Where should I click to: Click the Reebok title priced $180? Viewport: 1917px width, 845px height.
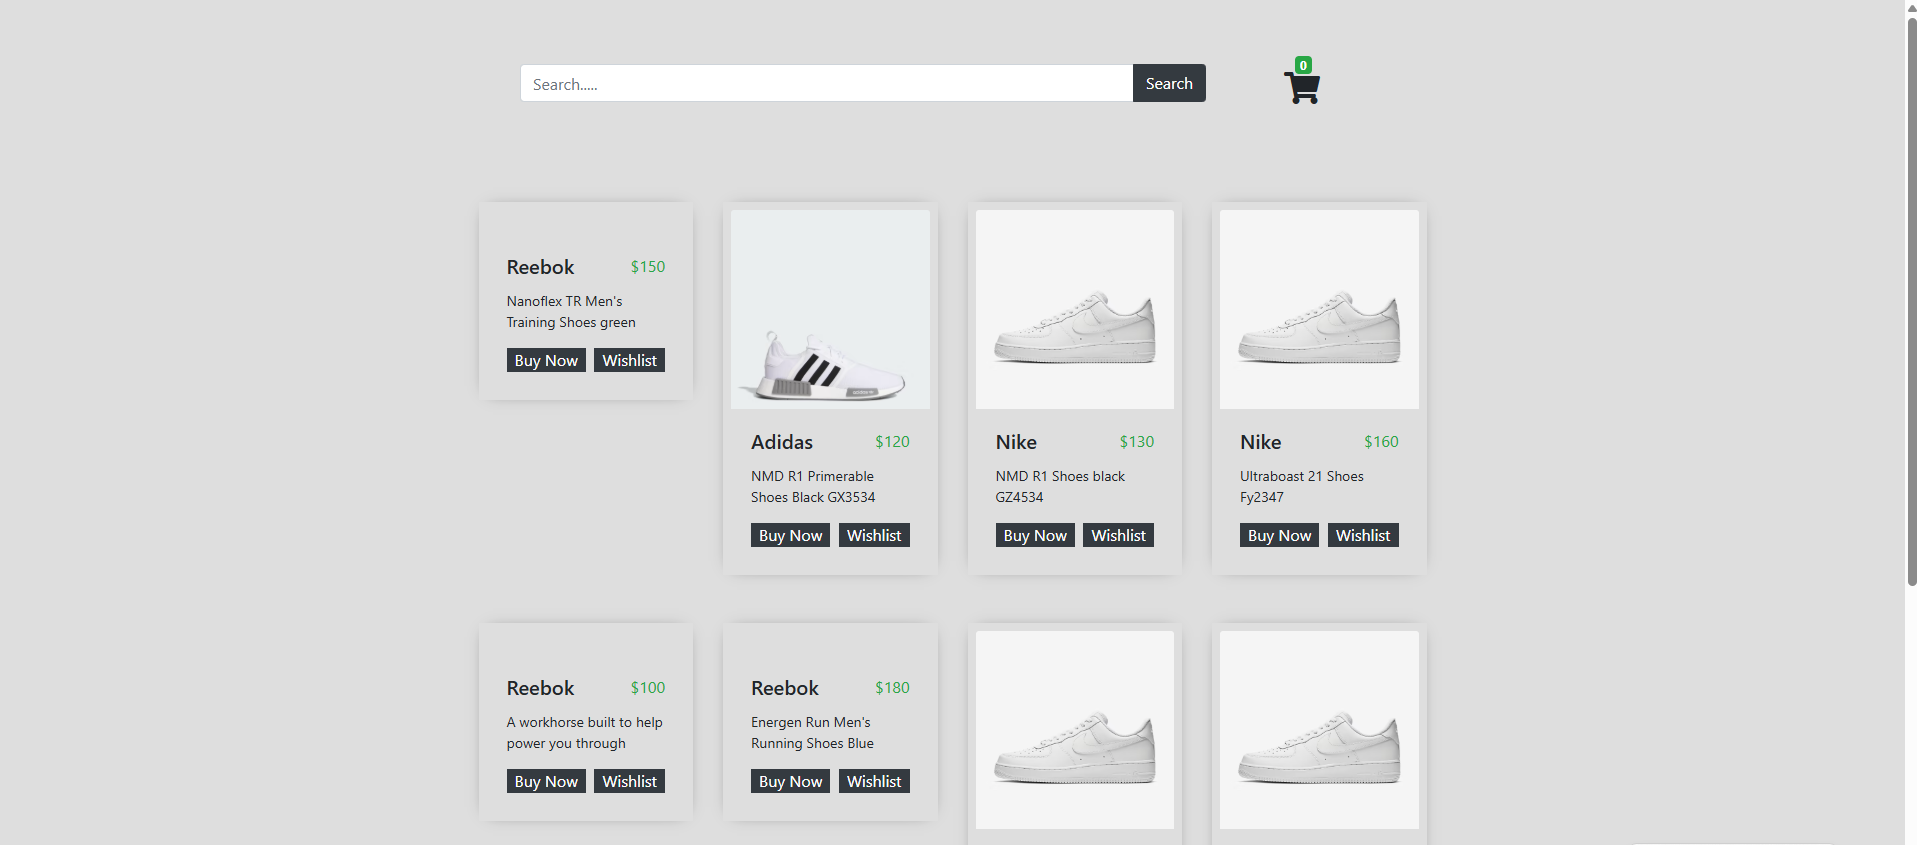pyautogui.click(x=785, y=688)
